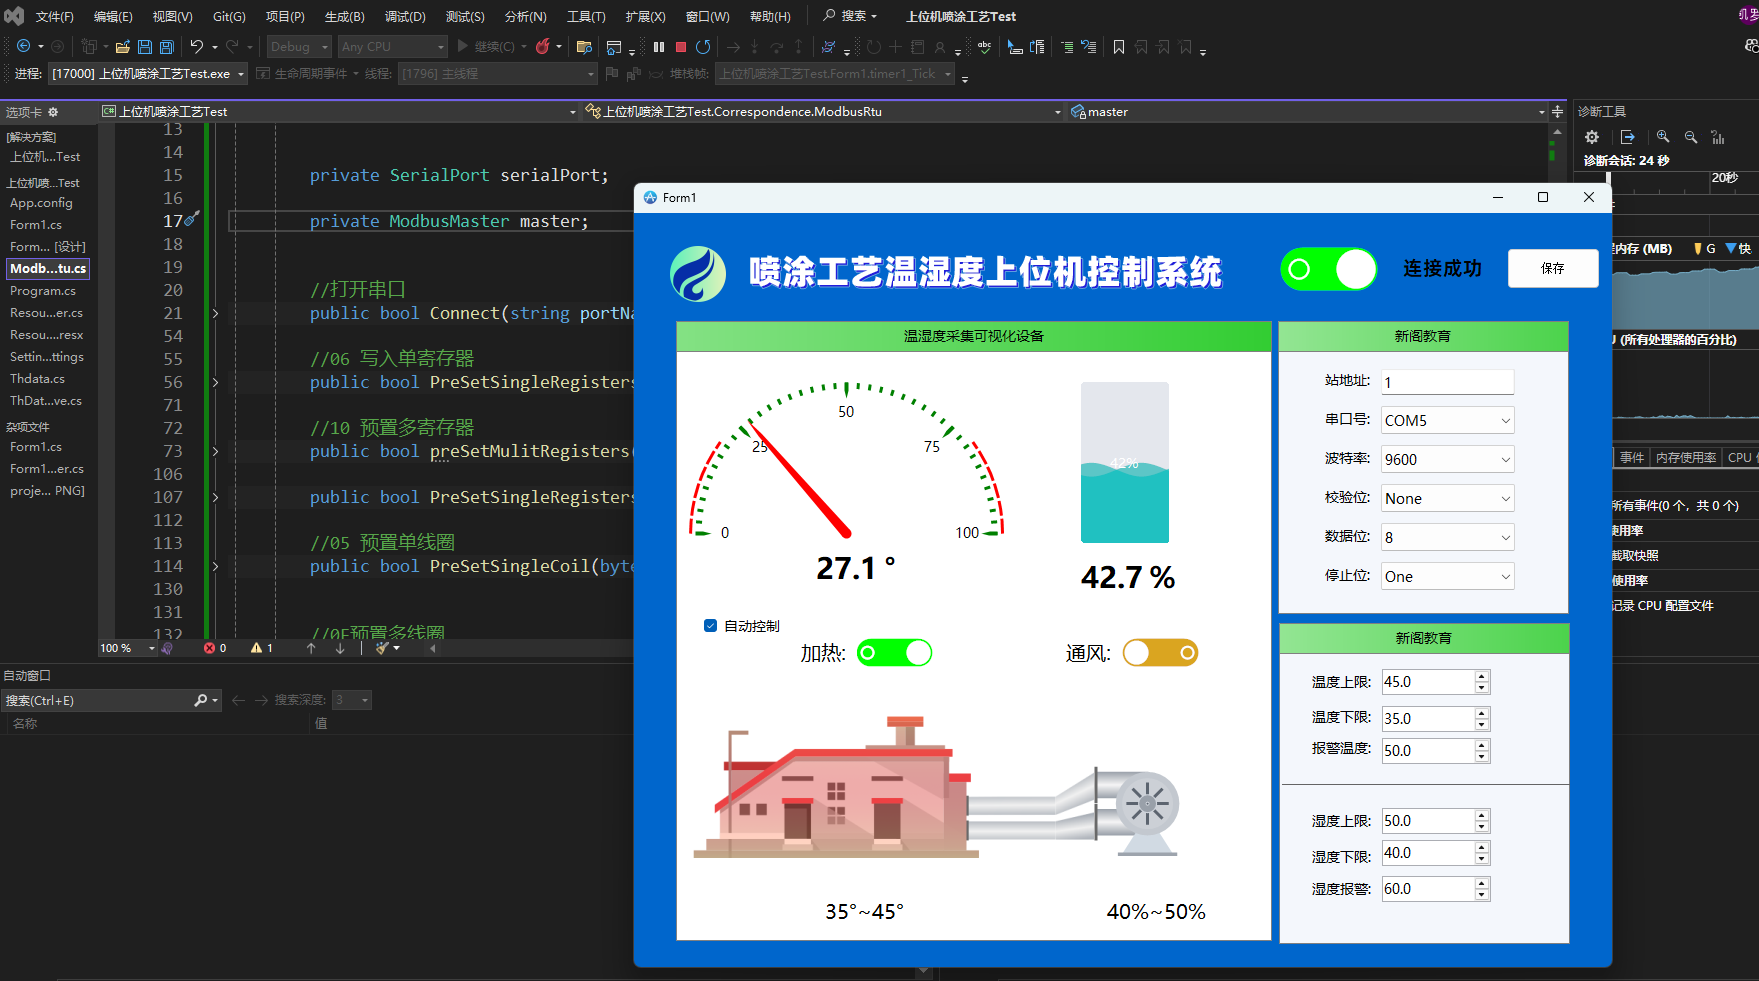Open Program.cs in the file list

pos(43,291)
